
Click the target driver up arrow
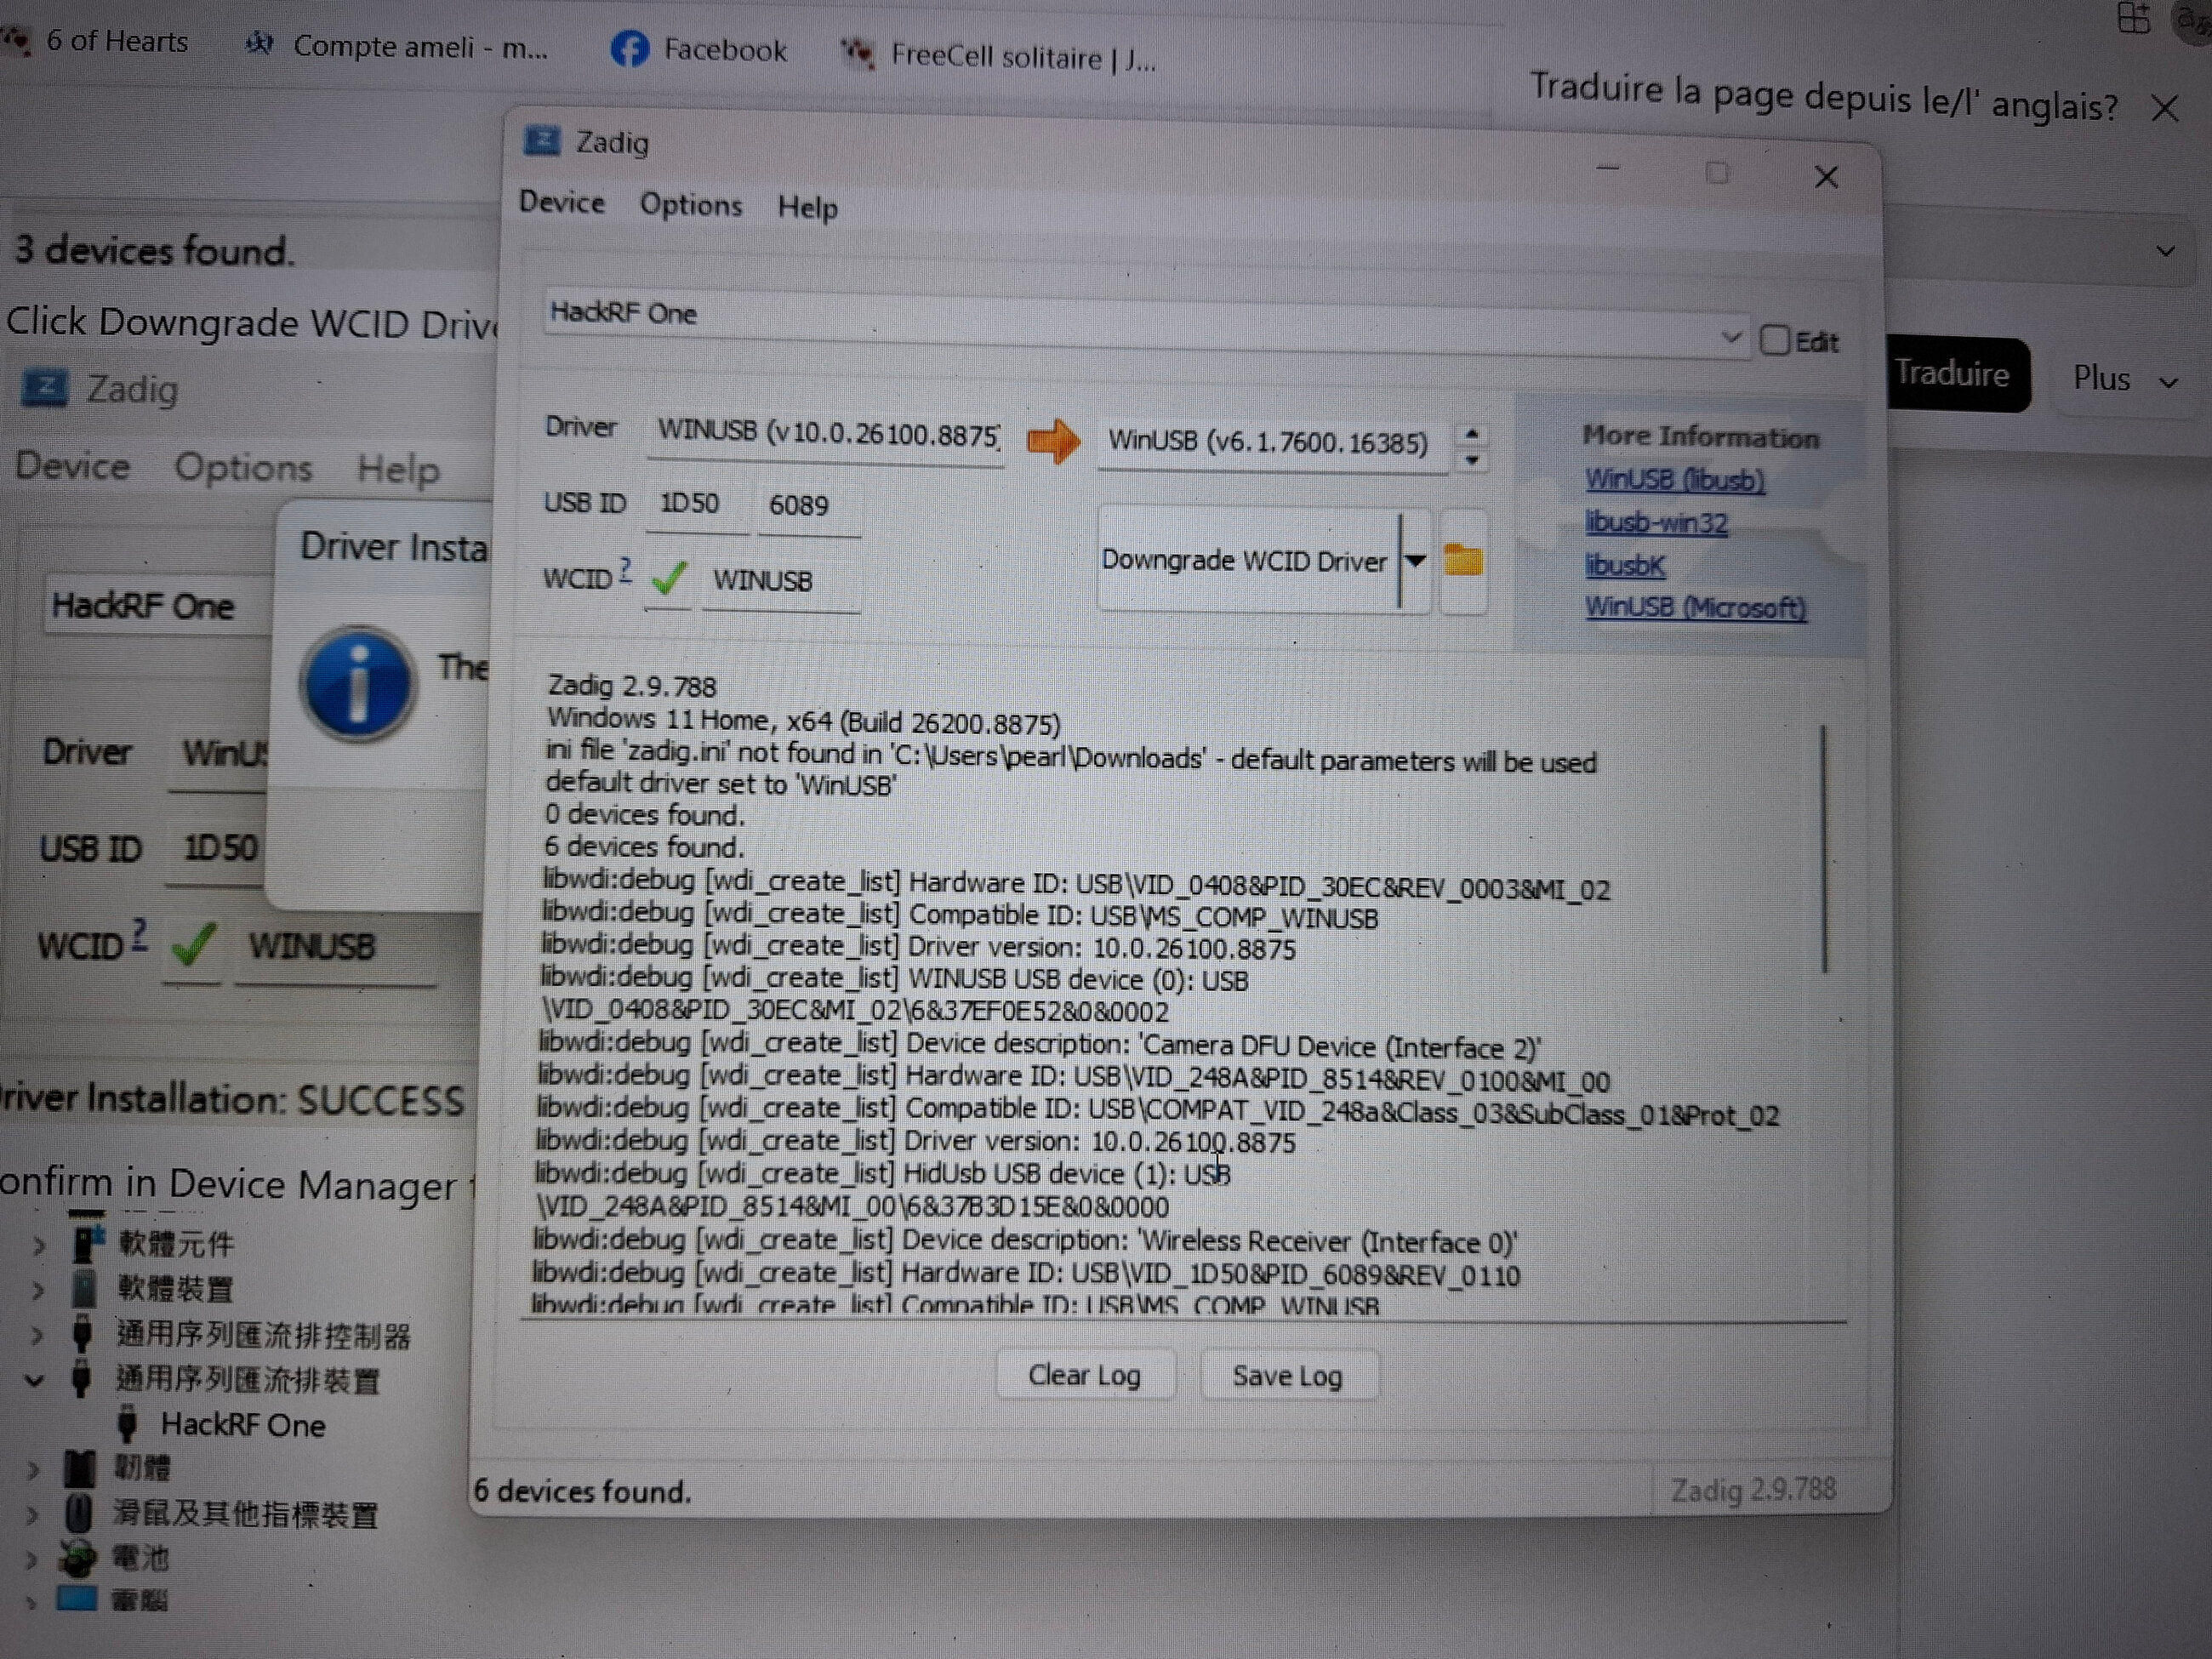(x=1471, y=433)
